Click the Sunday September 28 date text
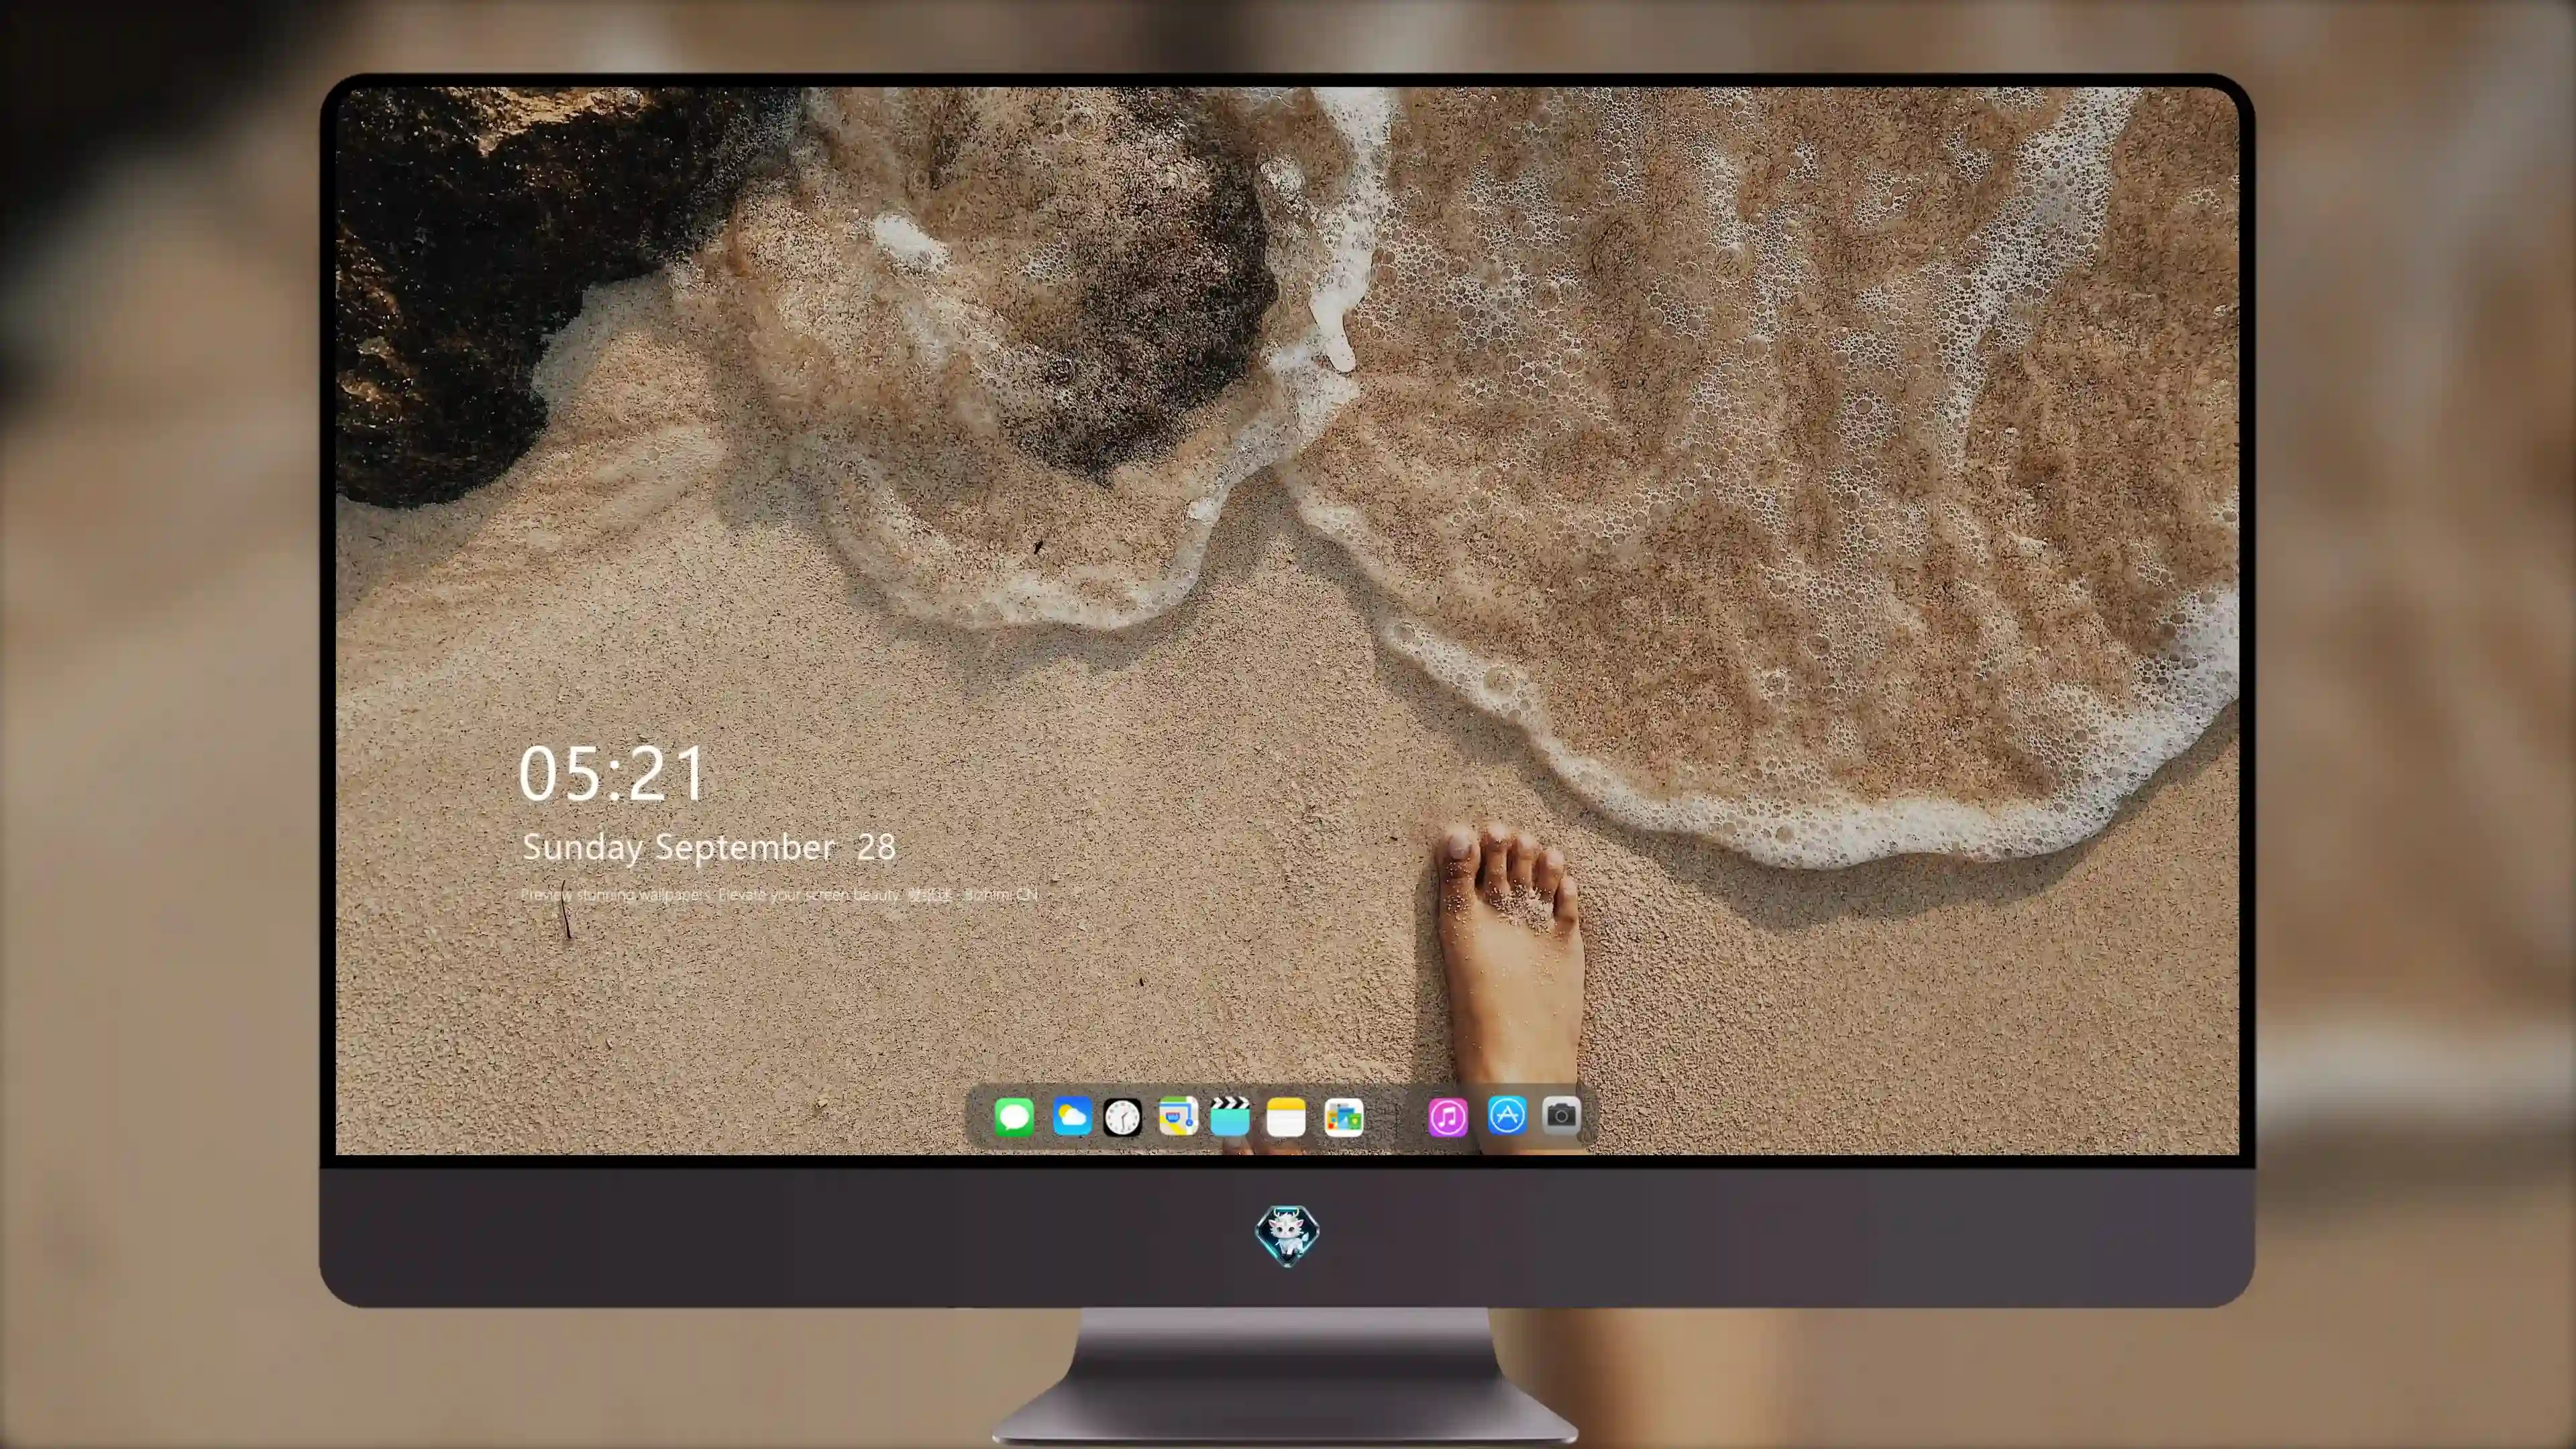This screenshot has height=1449, width=2576. (x=709, y=848)
